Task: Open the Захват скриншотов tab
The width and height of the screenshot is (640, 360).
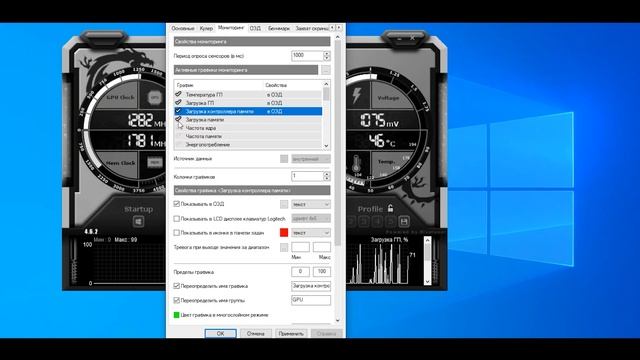Action: (311, 28)
